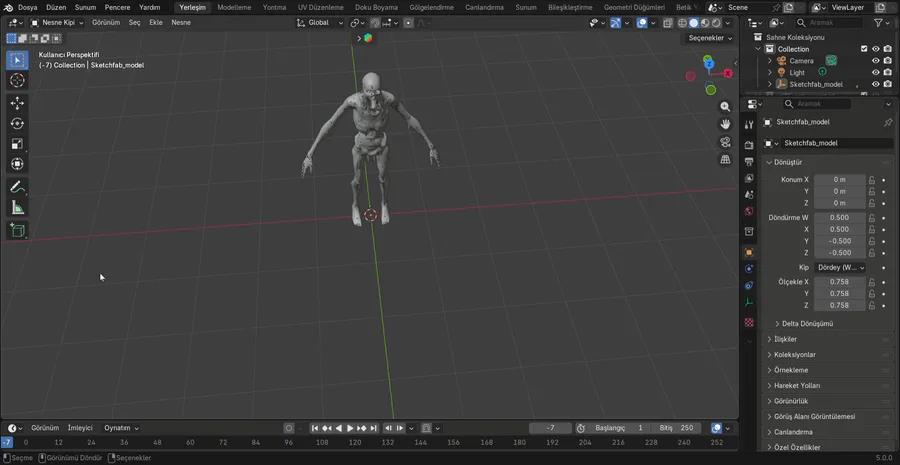Switch to wireframe viewport shading

point(682,23)
